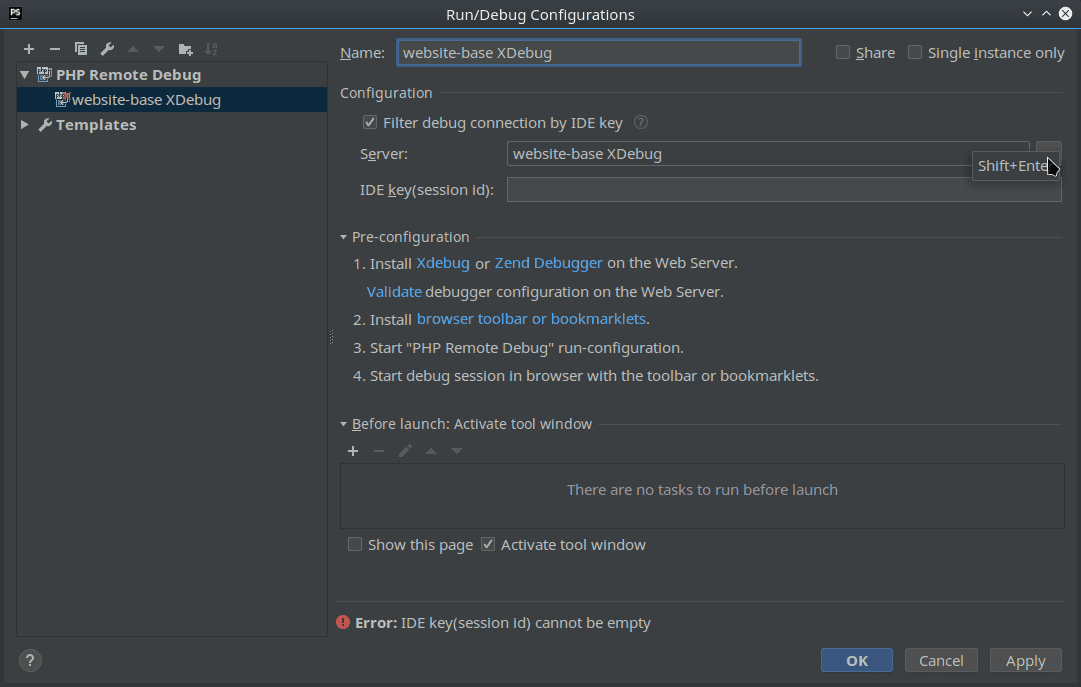Expand the Templates tree node
Image resolution: width=1081 pixels, height=687 pixels.
pyautogui.click(x=25, y=125)
